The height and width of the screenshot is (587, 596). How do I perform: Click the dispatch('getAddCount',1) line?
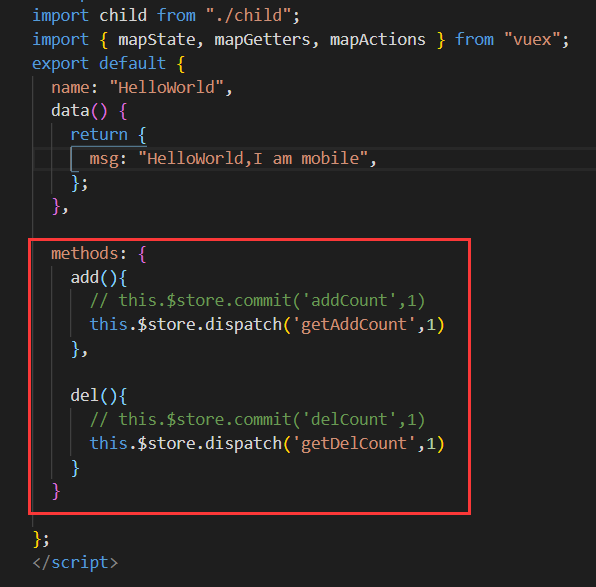267,325
